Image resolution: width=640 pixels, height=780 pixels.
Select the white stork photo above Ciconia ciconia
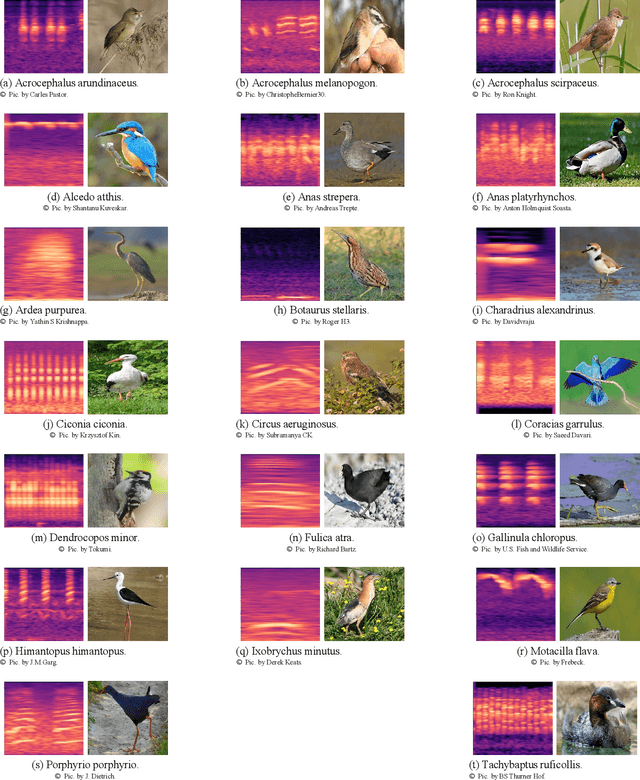point(128,377)
